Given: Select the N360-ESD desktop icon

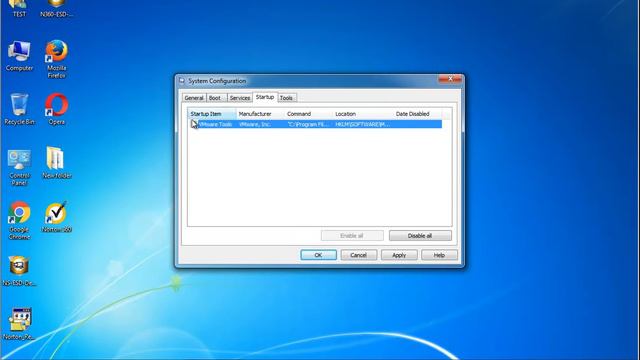Looking at the screenshot, I should 56,9.
